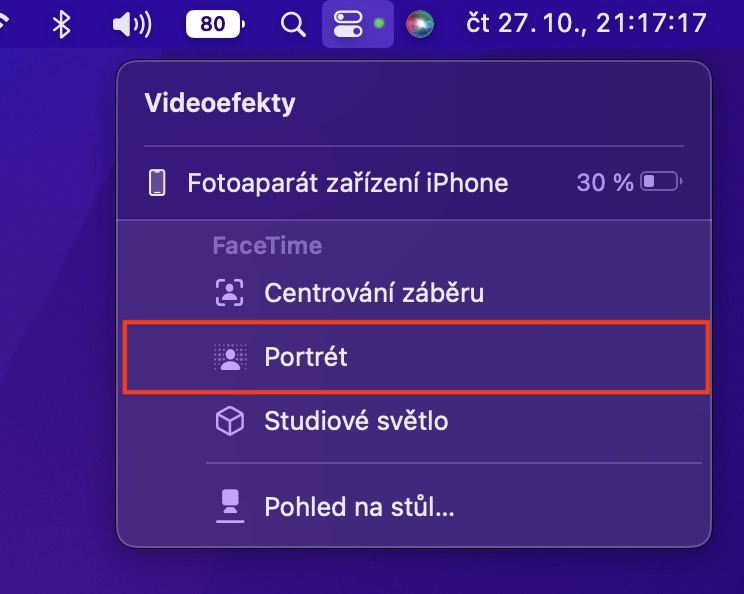
Task: Click the iPhone battery level icon
Action: click(x=662, y=183)
